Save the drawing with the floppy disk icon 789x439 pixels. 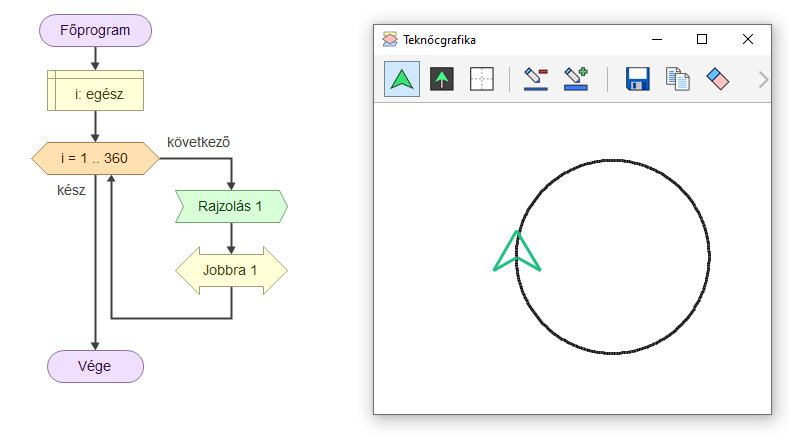(638, 79)
